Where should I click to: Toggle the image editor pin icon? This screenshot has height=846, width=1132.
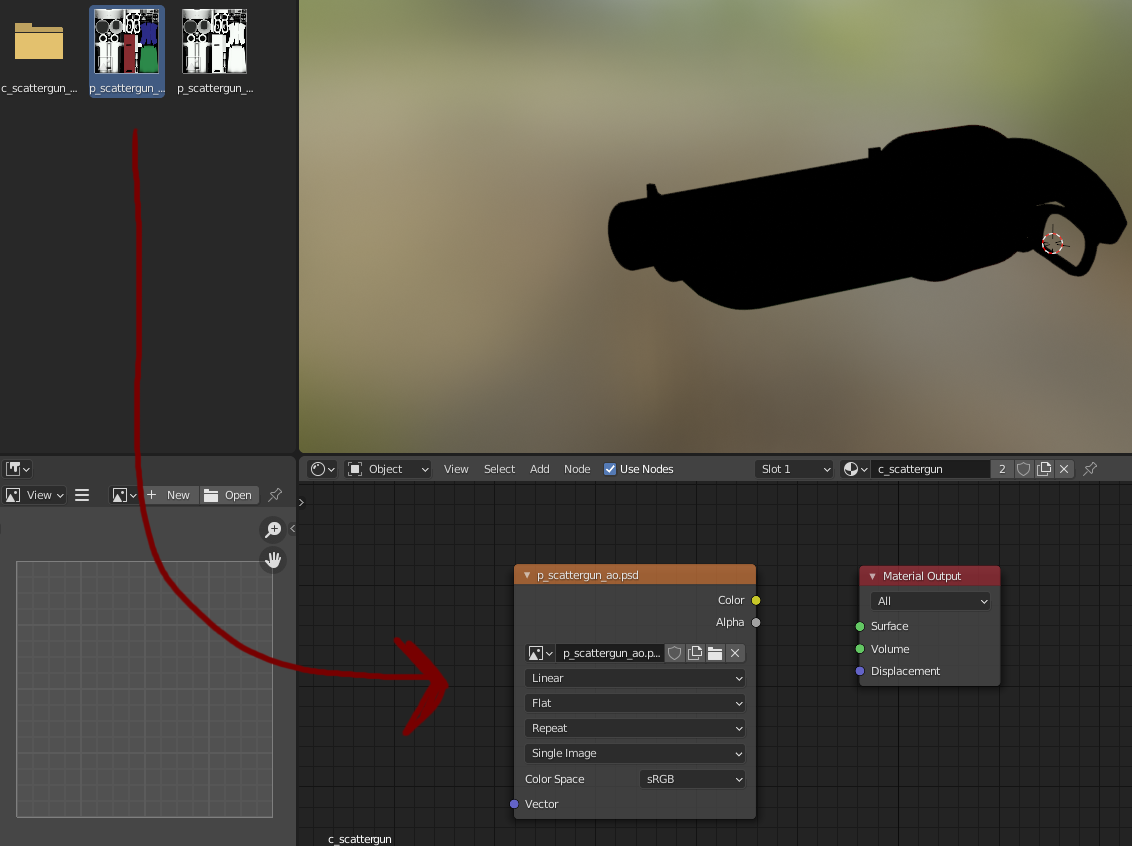(x=275, y=495)
